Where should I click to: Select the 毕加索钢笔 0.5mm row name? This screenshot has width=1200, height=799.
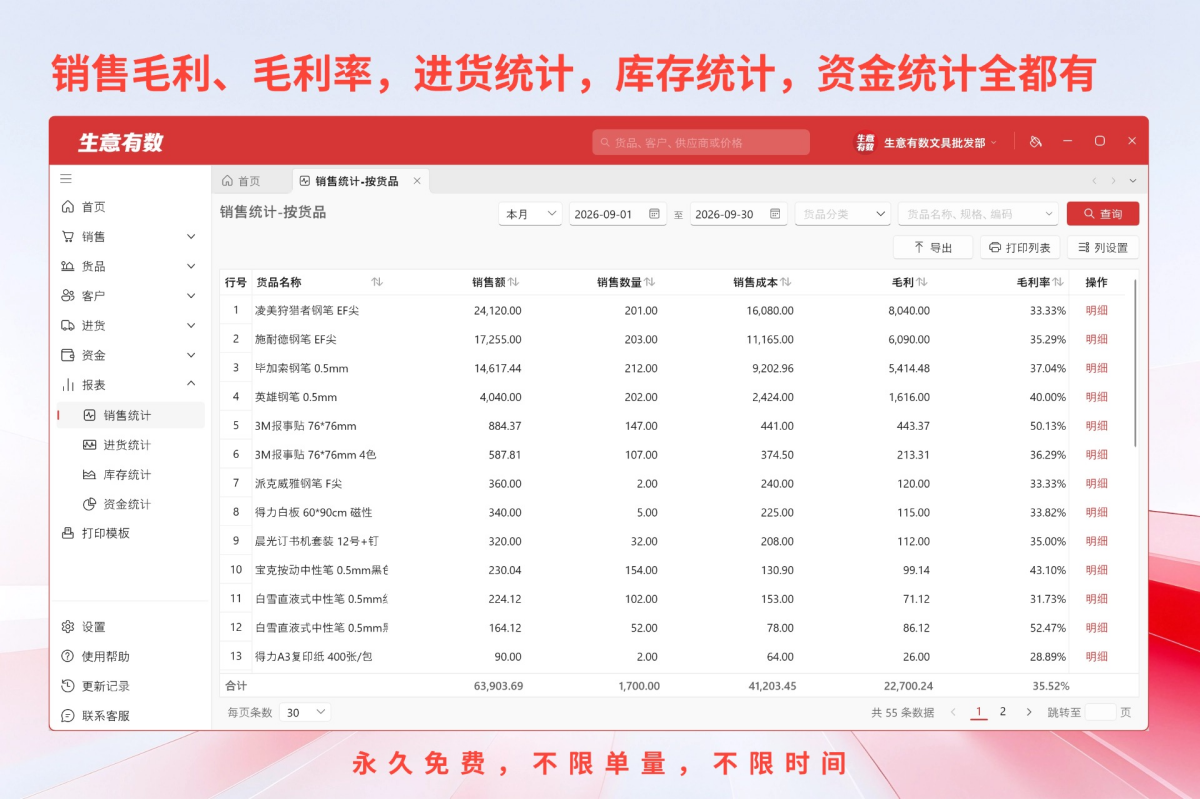[302, 369]
